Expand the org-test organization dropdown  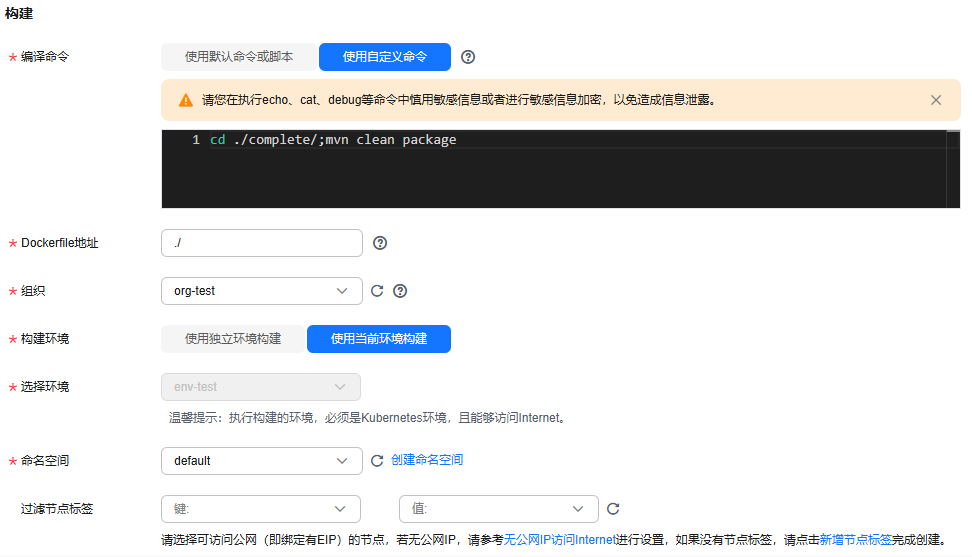pos(262,291)
